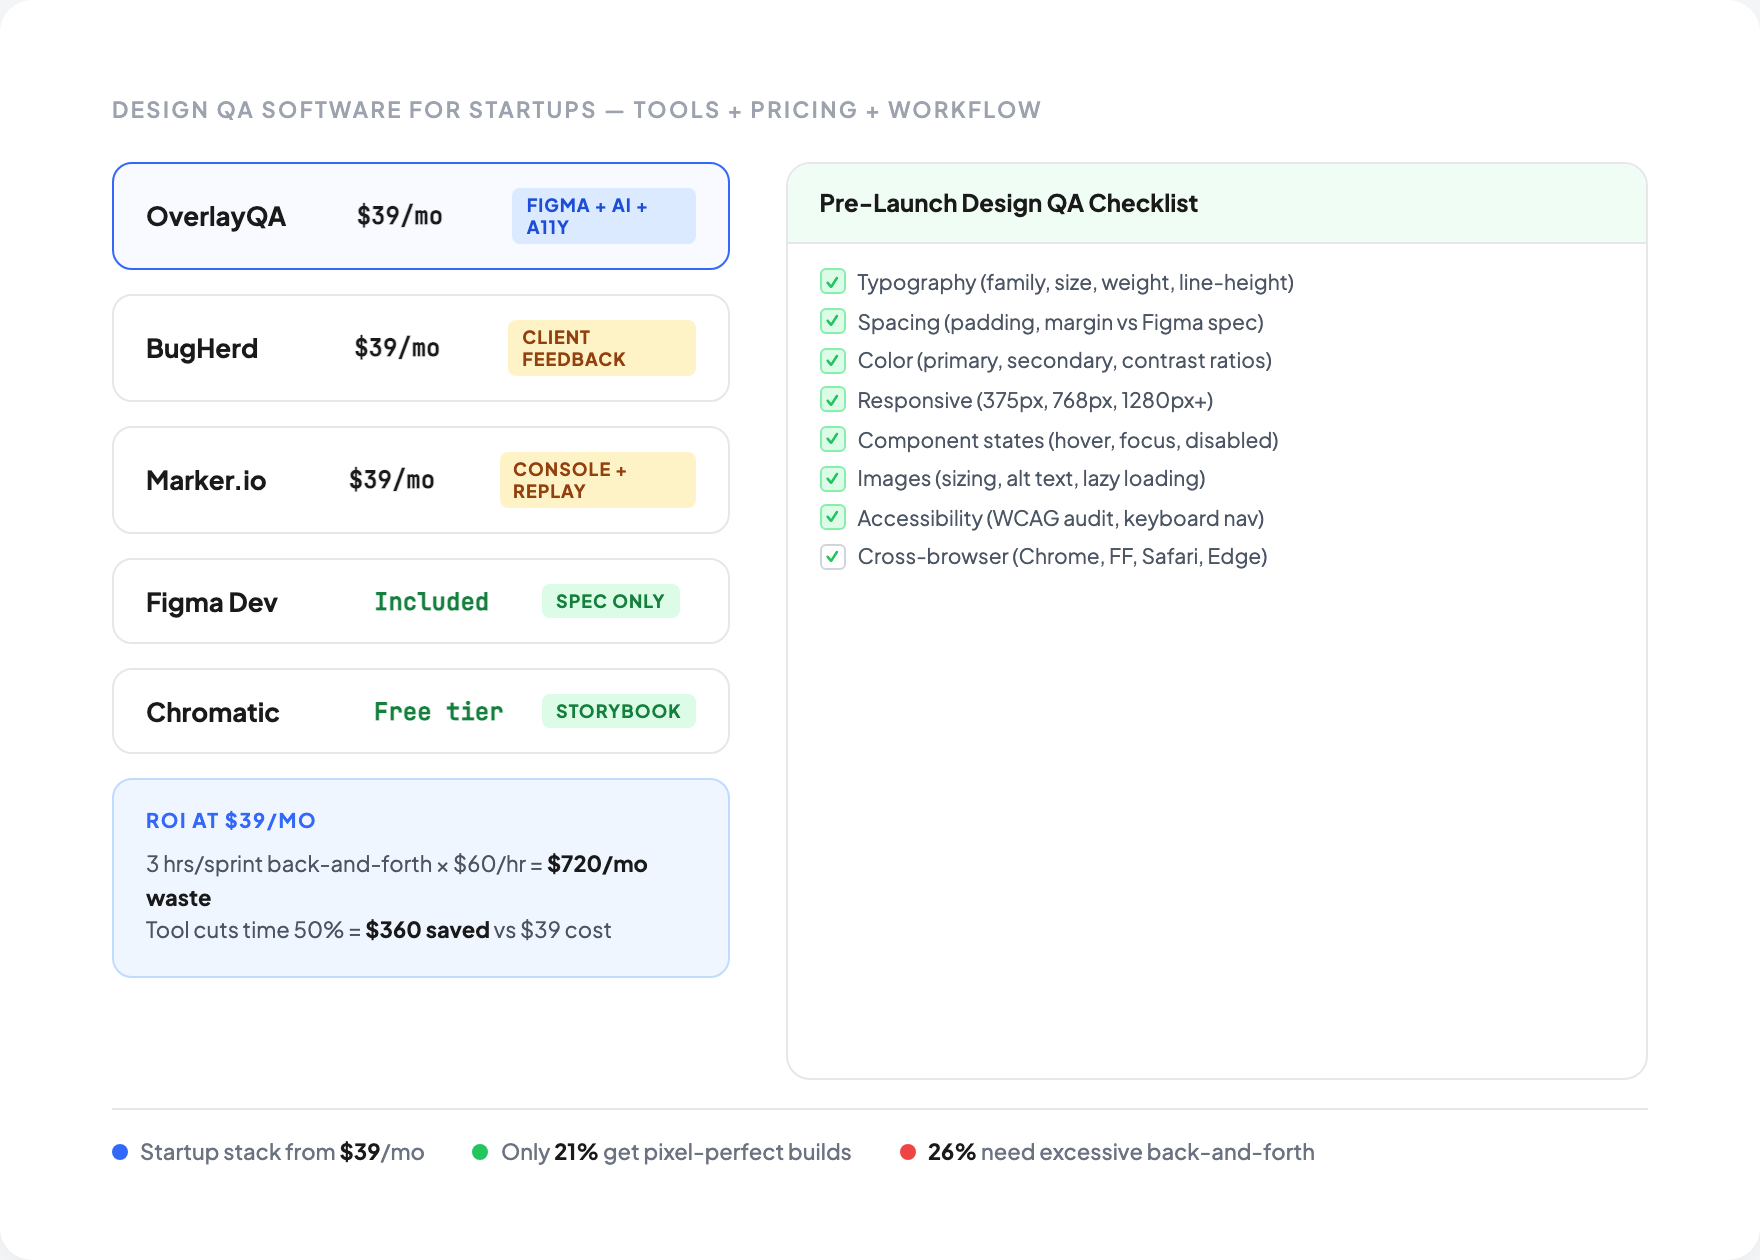Click the green dot beside pixel-perfect stat

[480, 1152]
